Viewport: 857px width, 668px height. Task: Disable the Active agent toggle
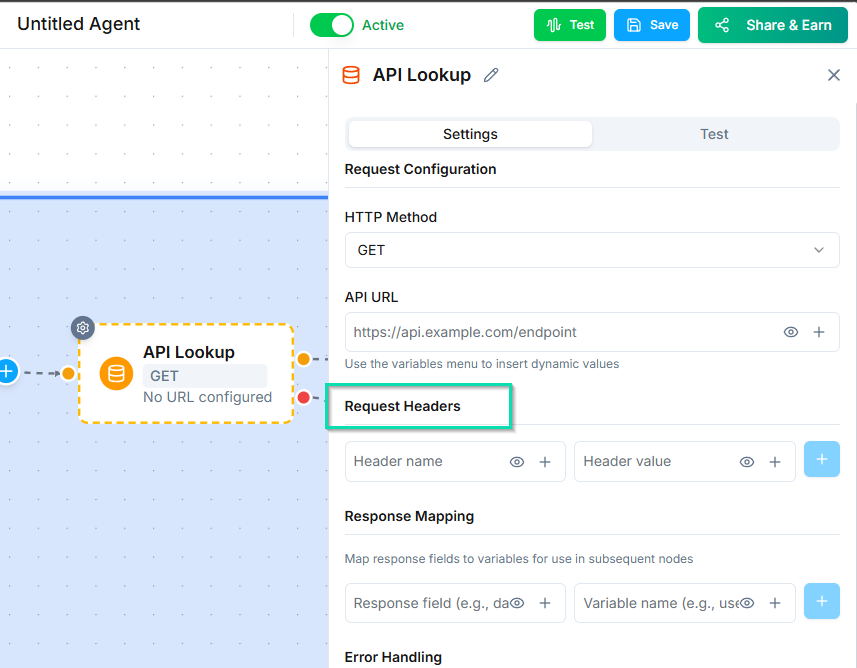tap(332, 25)
